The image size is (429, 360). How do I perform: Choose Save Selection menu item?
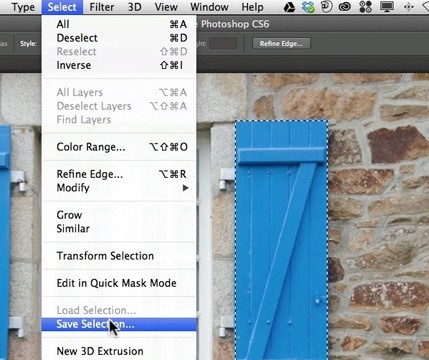[x=119, y=324]
